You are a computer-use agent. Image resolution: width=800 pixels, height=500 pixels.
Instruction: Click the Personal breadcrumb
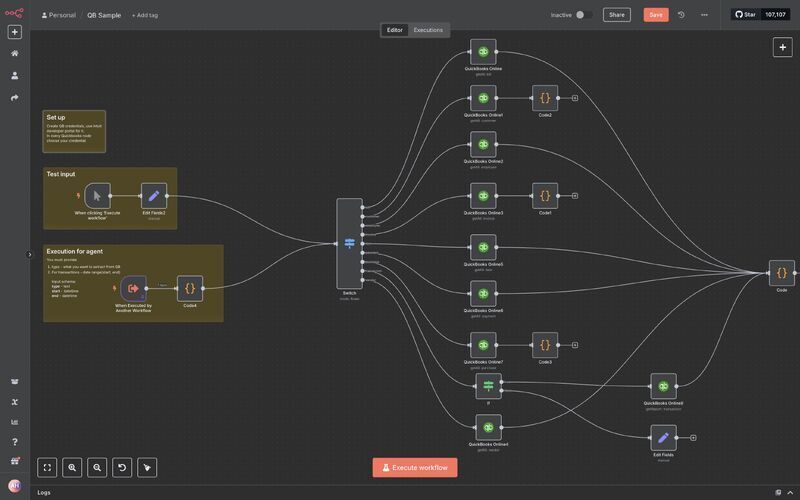59,15
